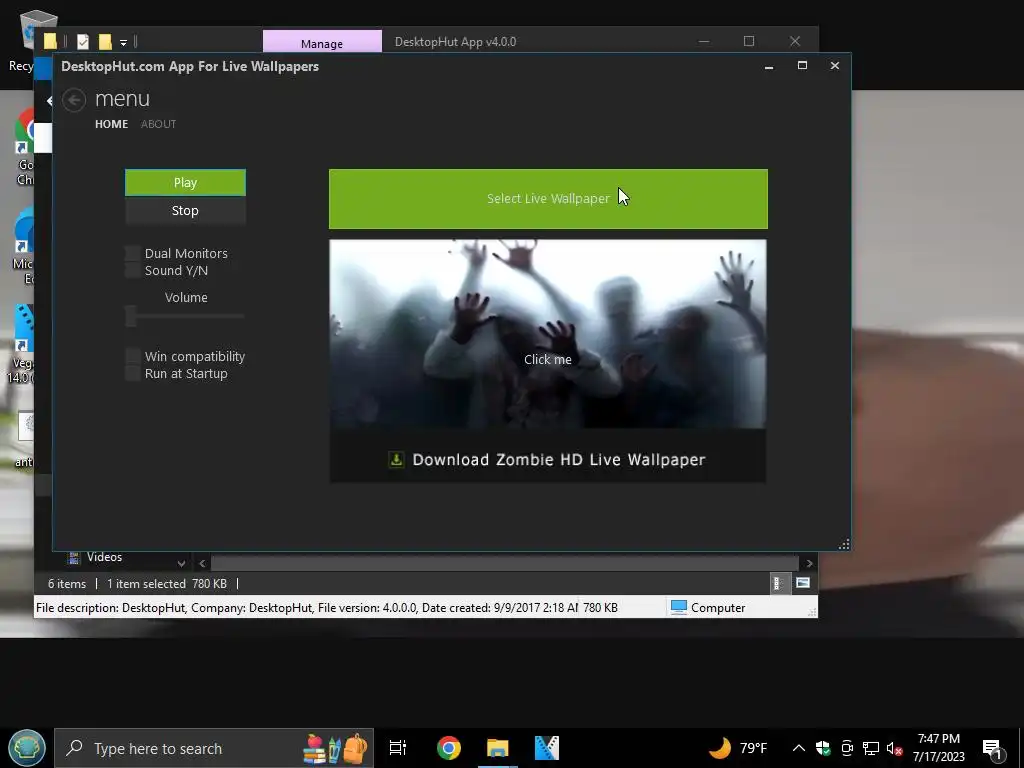The image size is (1024, 768).
Task: Open Microsoft Edge desktop shortcut
Action: coord(24,246)
